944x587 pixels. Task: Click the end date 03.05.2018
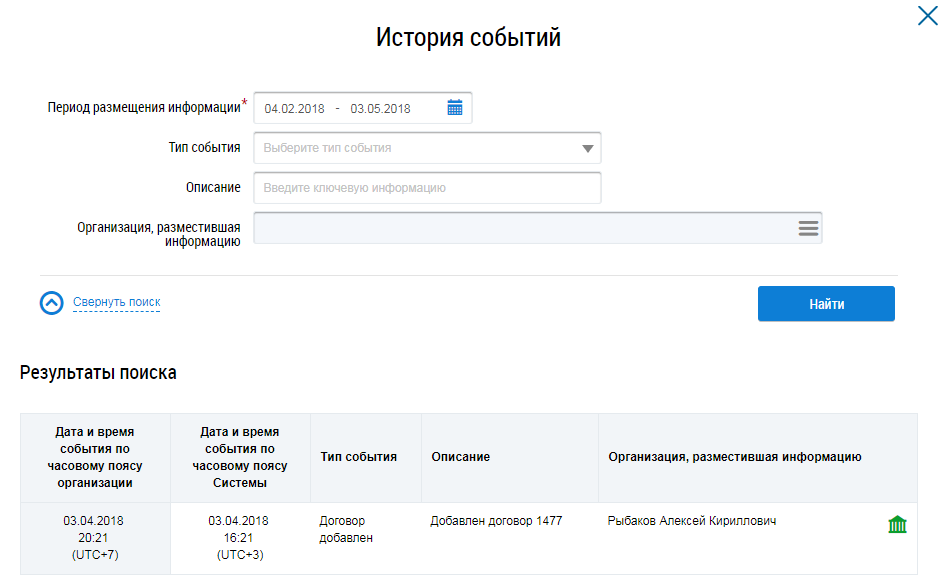coord(380,109)
